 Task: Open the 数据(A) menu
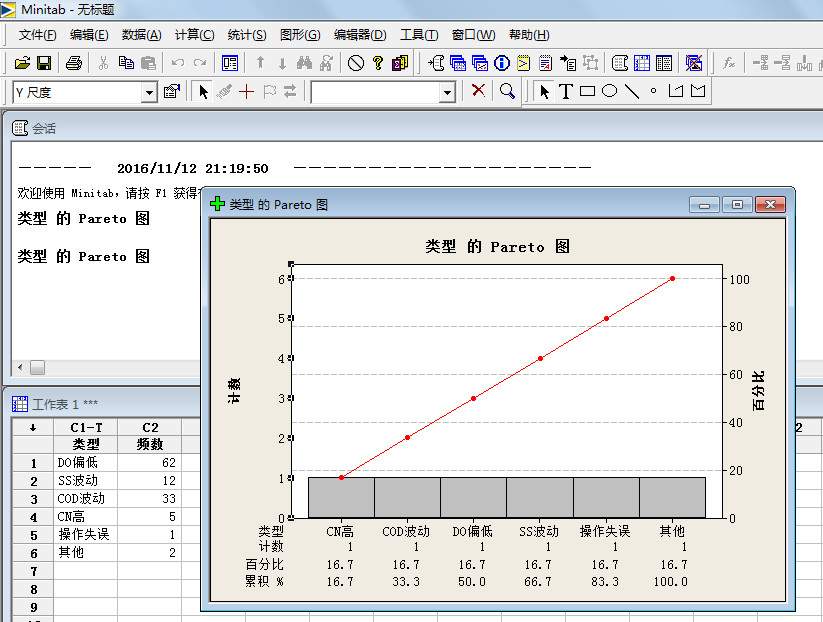click(x=142, y=35)
